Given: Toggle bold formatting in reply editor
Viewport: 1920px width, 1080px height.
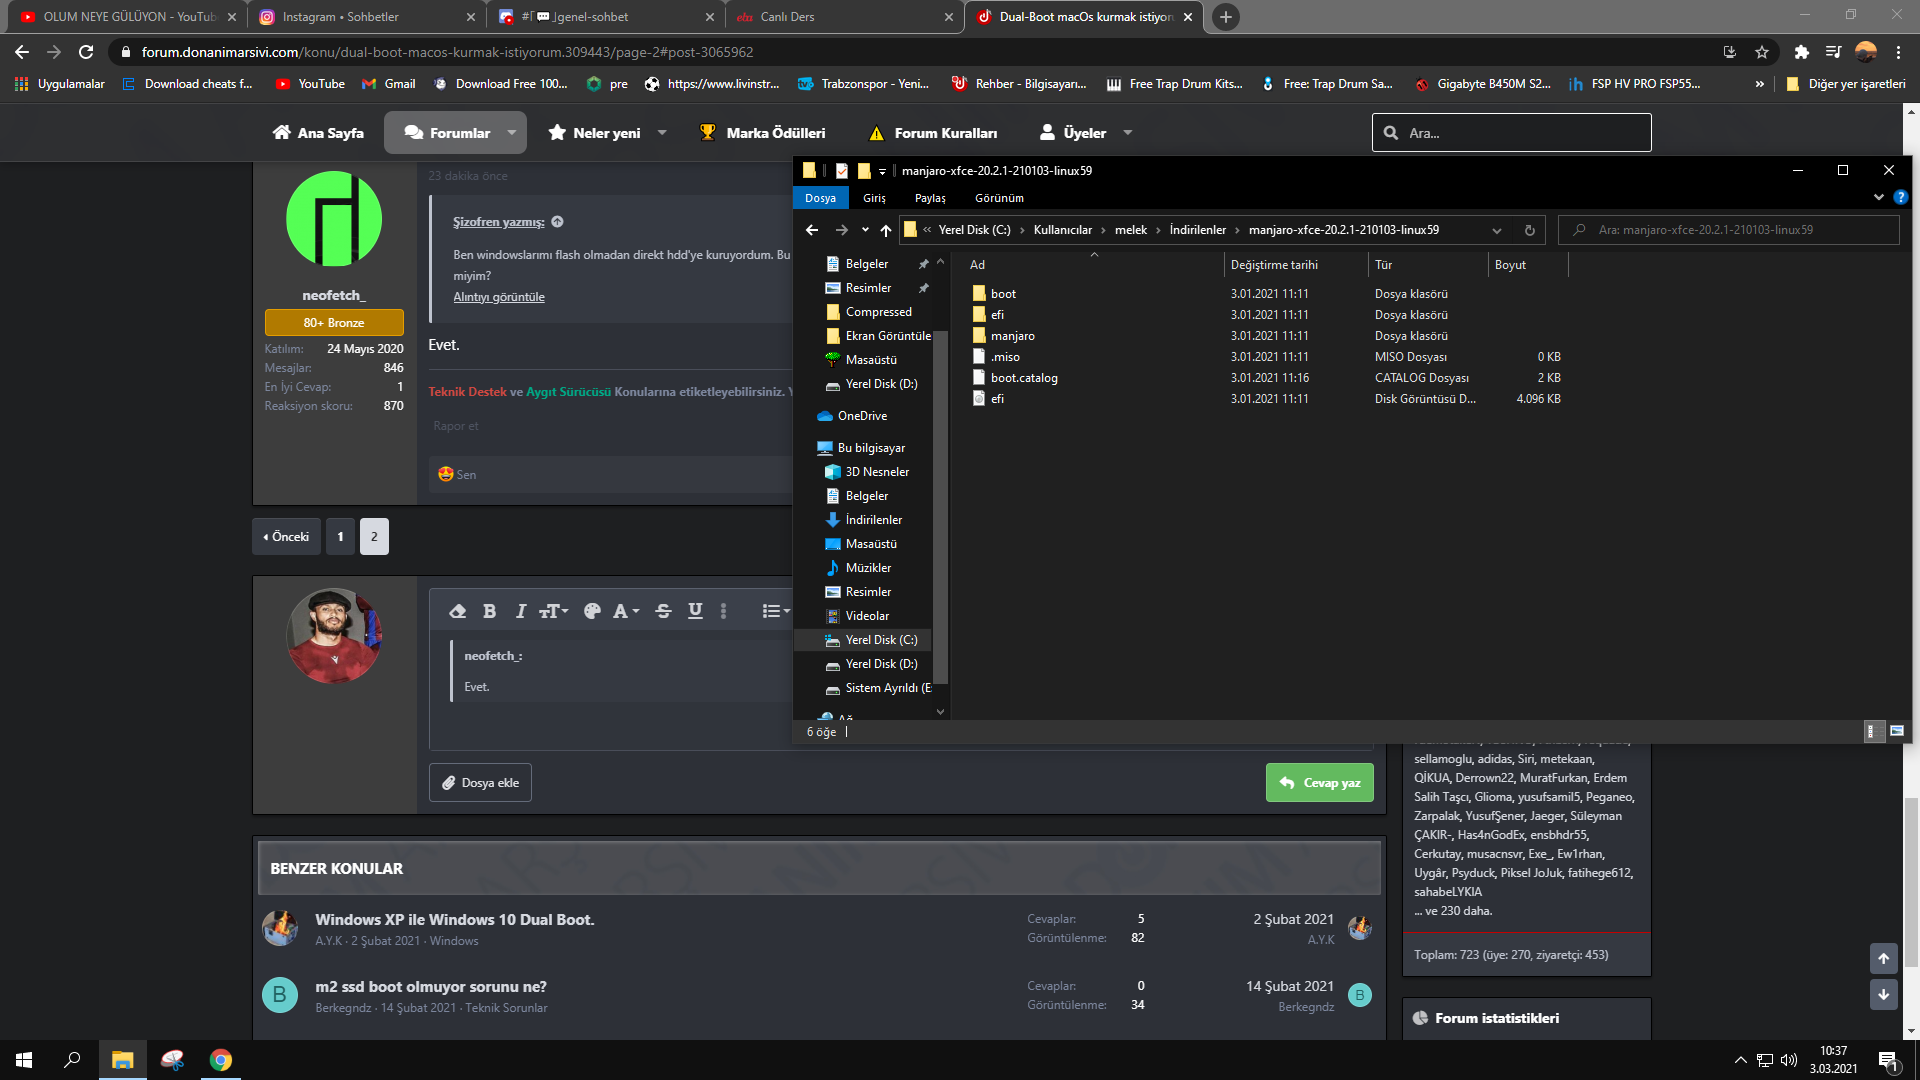Looking at the screenshot, I should tap(489, 611).
